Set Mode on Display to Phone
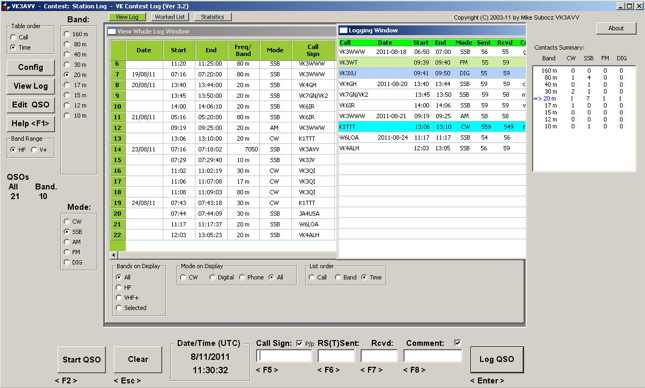Viewport: 645px width, 388px height. tap(242, 277)
